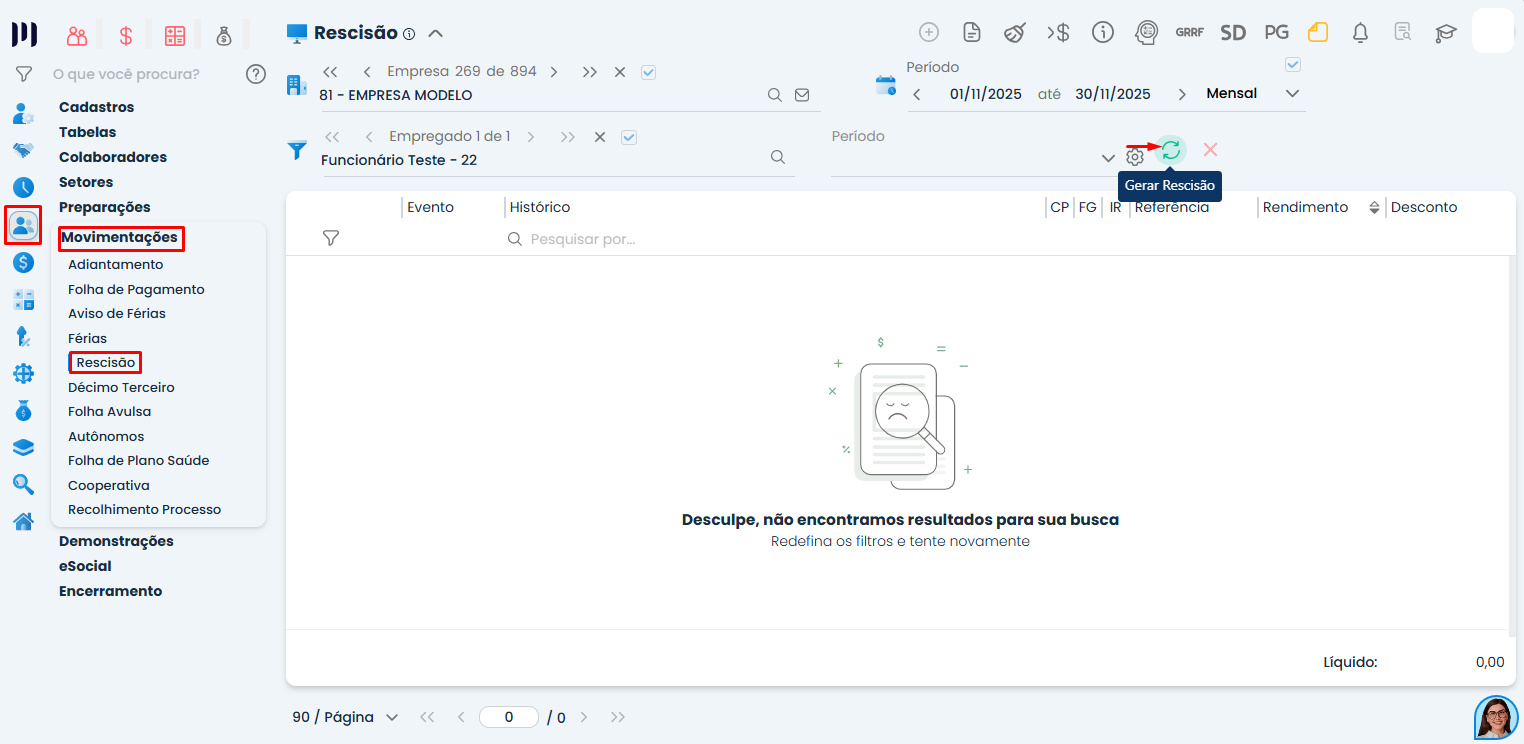1524x744 pixels.
Task: Expand the Demonstrações section
Action: (x=116, y=541)
